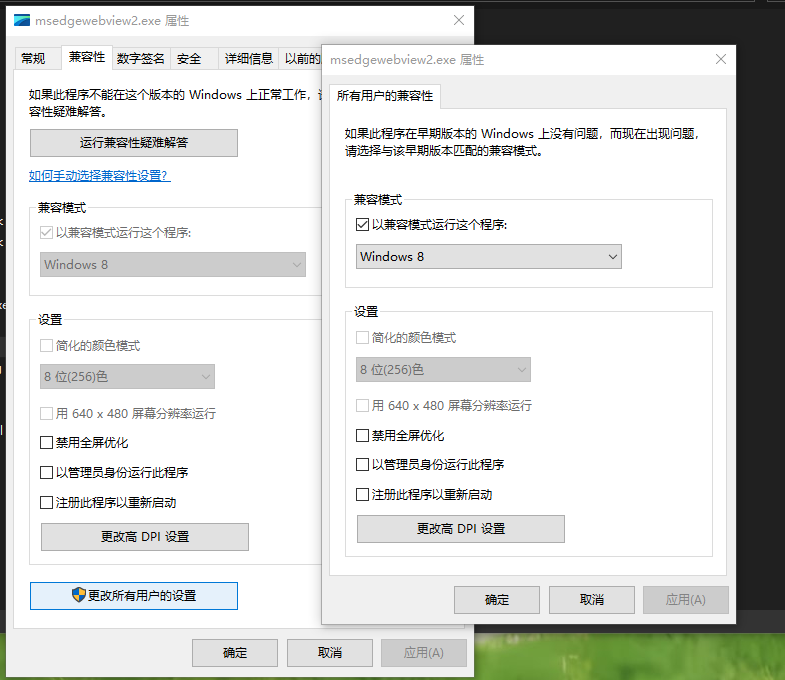Image resolution: width=785 pixels, height=680 pixels.
Task: Check 以管理员身份运行此程序 in the front dialog
Action: coord(363,465)
